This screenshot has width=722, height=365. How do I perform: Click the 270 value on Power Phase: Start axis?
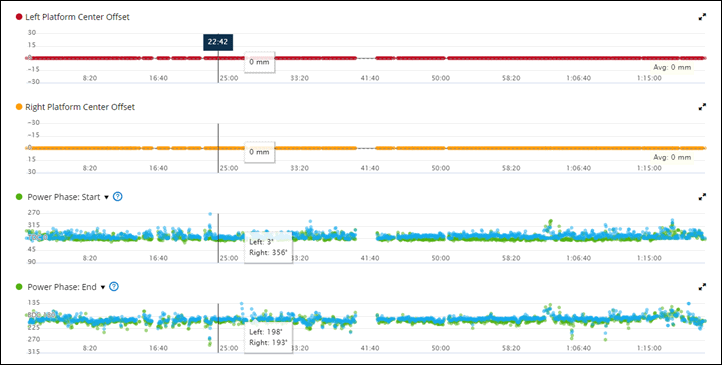tap(34, 213)
